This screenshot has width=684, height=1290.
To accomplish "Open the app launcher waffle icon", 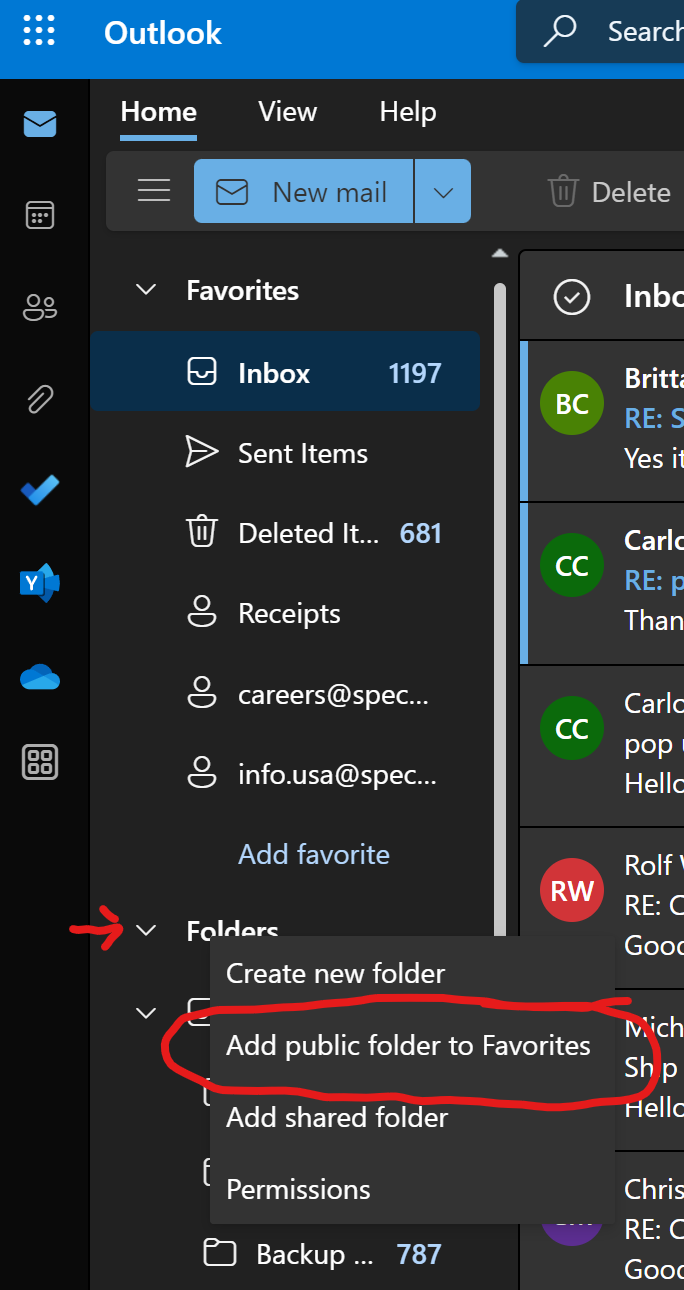I will [39, 33].
